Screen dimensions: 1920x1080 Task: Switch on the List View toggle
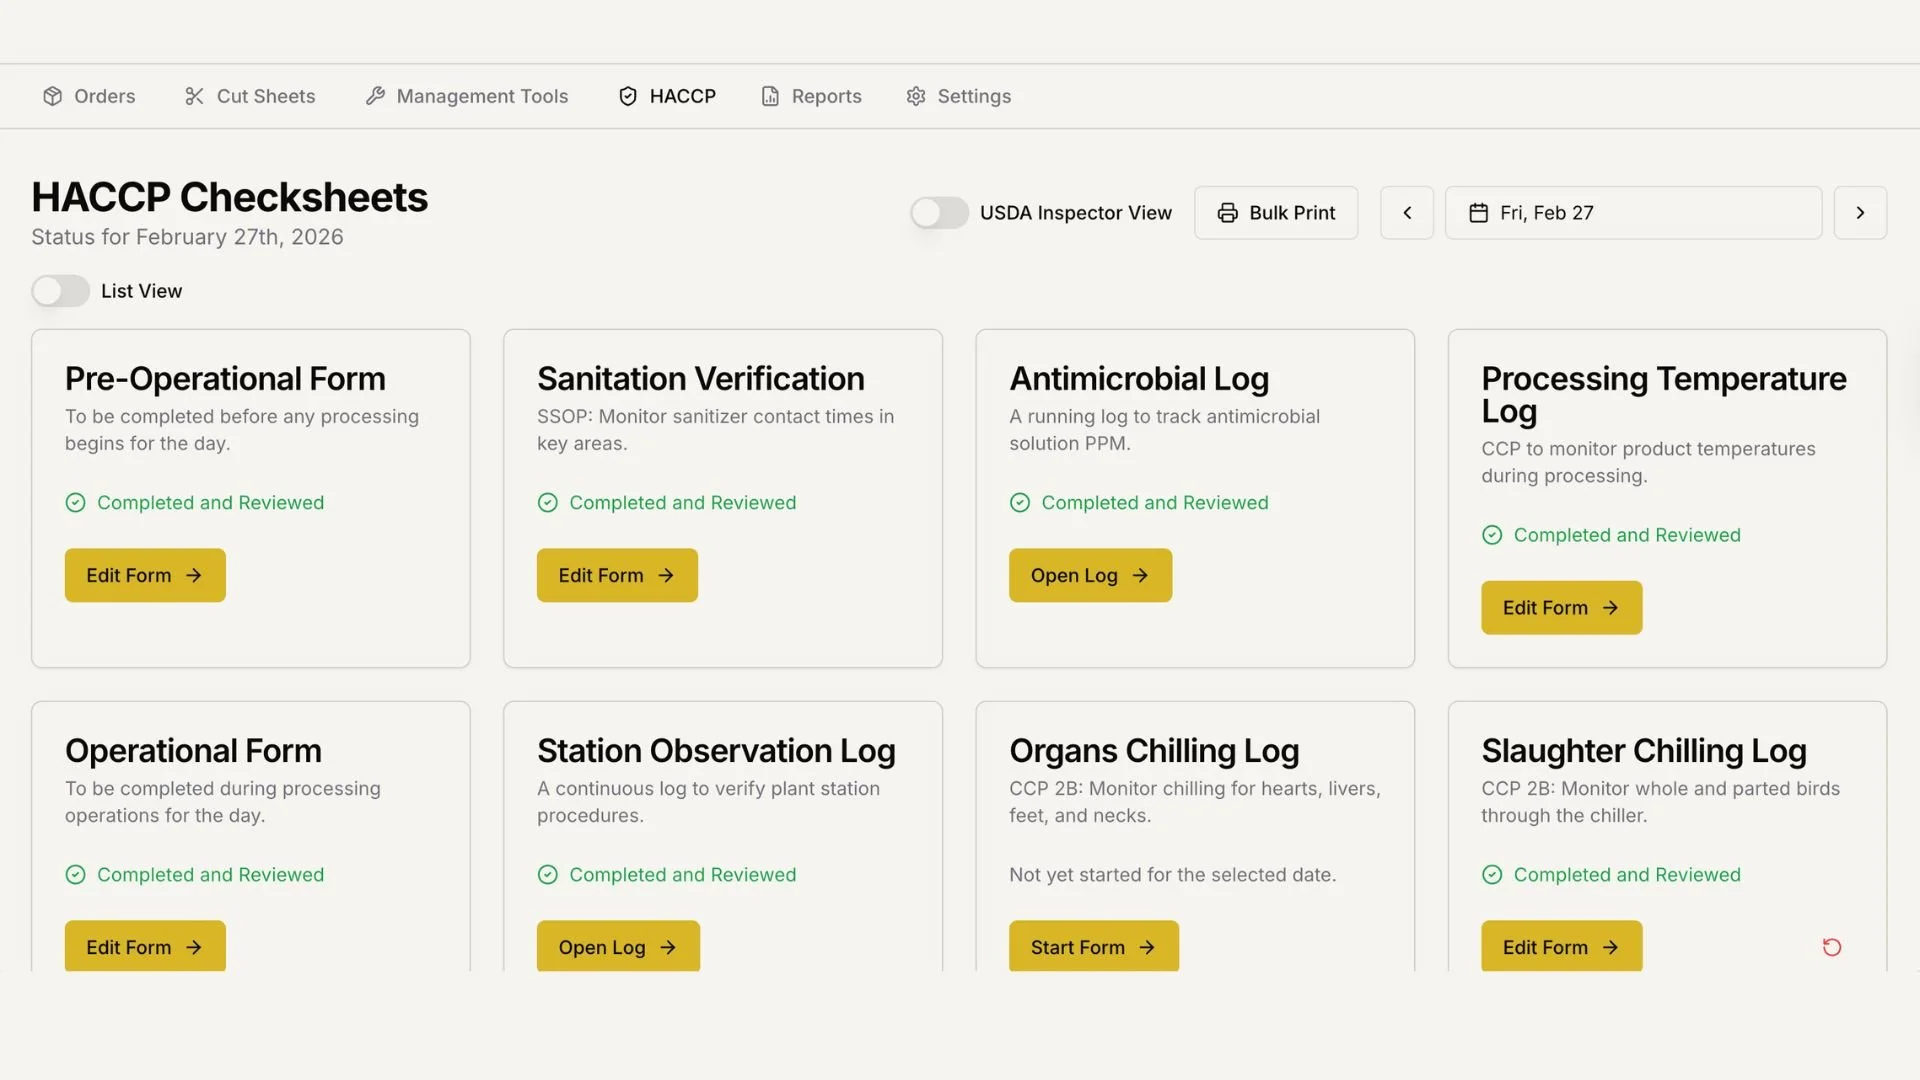point(60,291)
